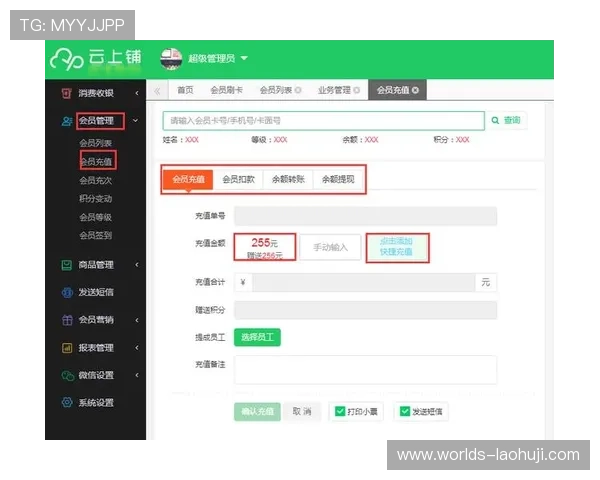Select the 余额转账 sub-tab

click(x=288, y=179)
